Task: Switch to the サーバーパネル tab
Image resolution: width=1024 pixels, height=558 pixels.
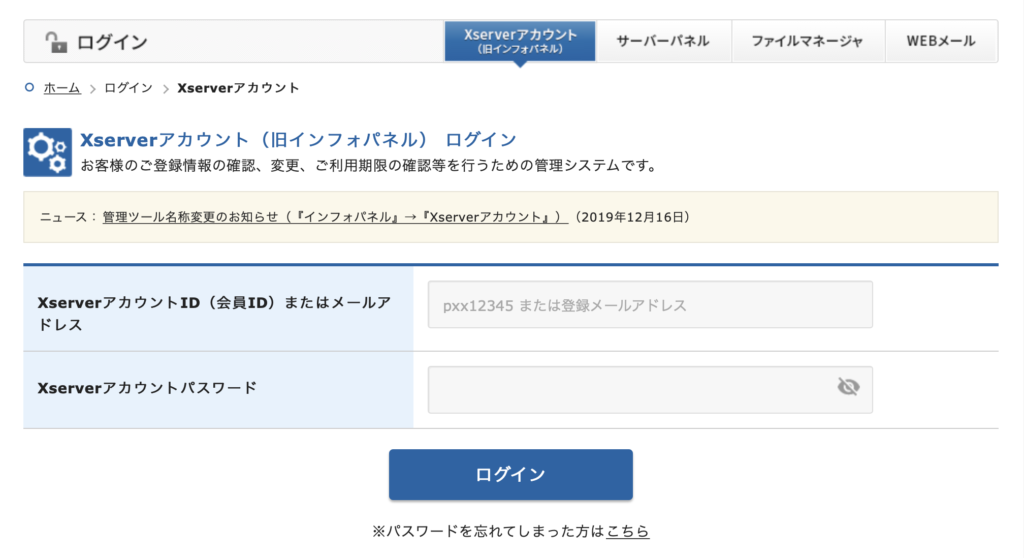Action: coord(664,41)
